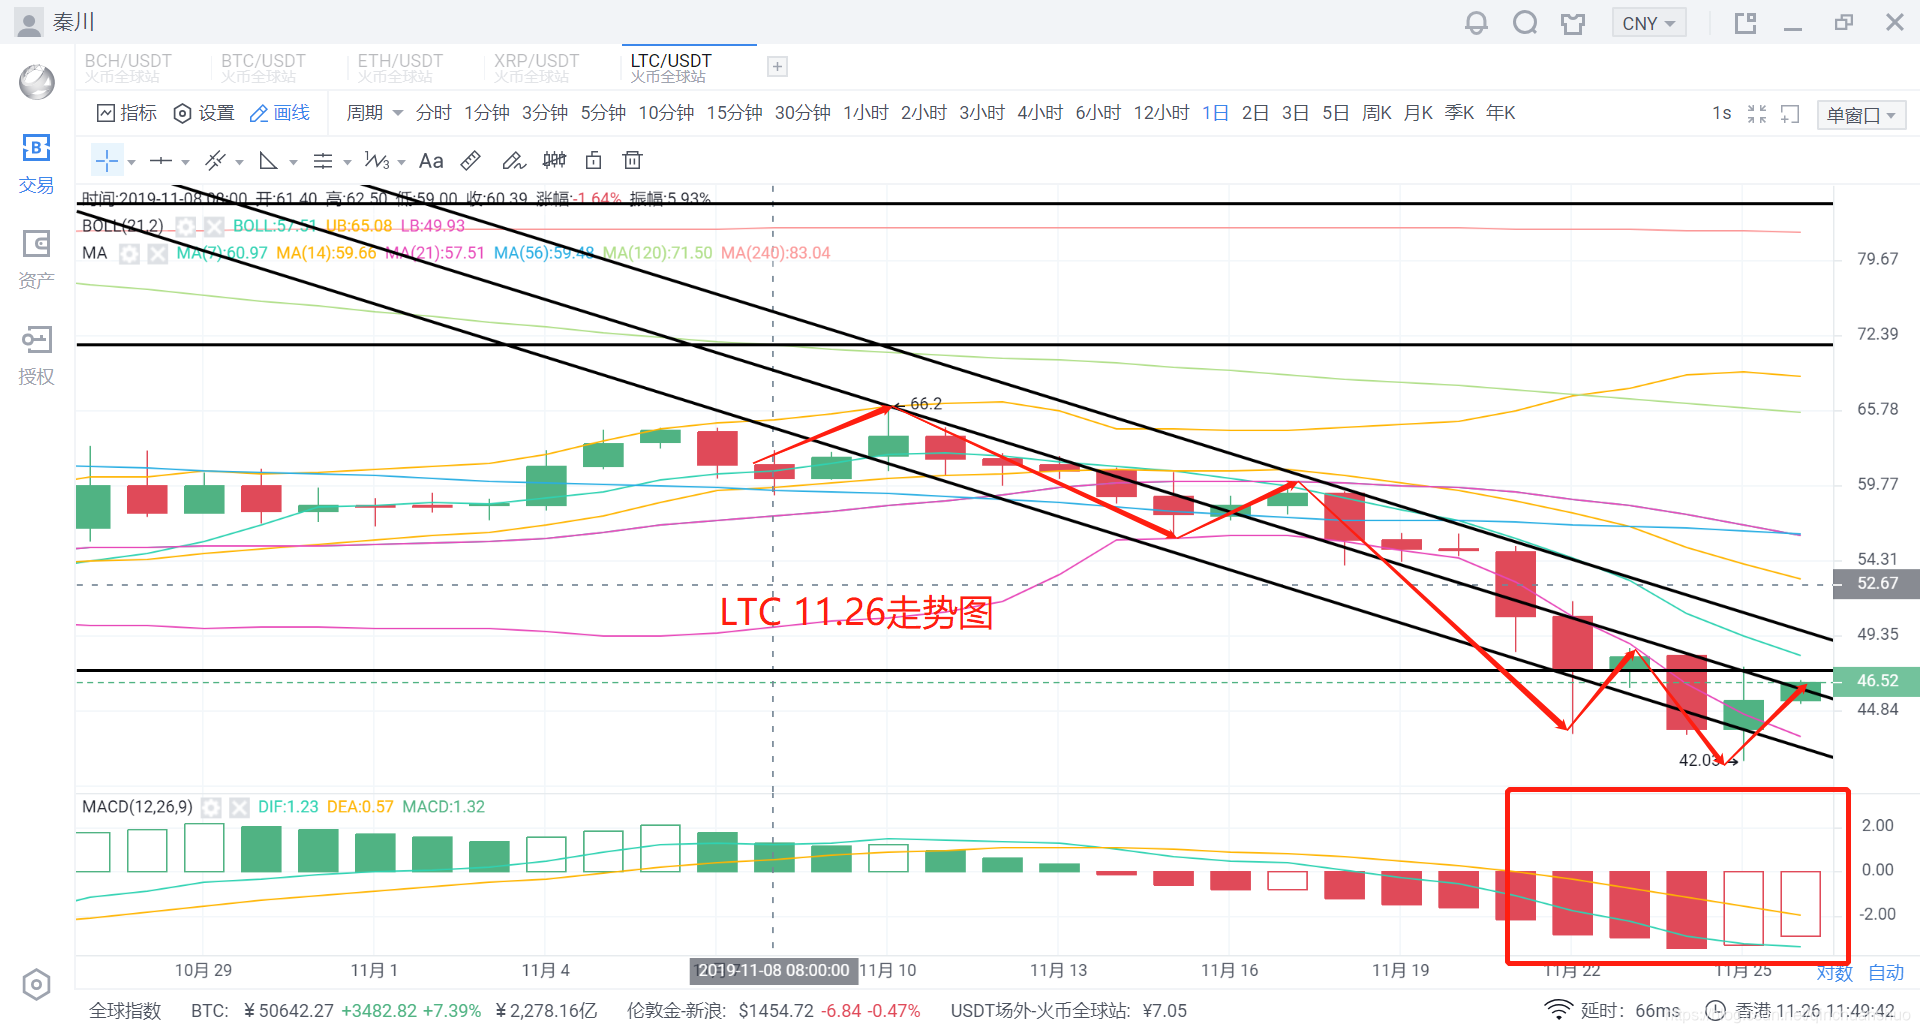Click the candlestick style icon

(554, 161)
